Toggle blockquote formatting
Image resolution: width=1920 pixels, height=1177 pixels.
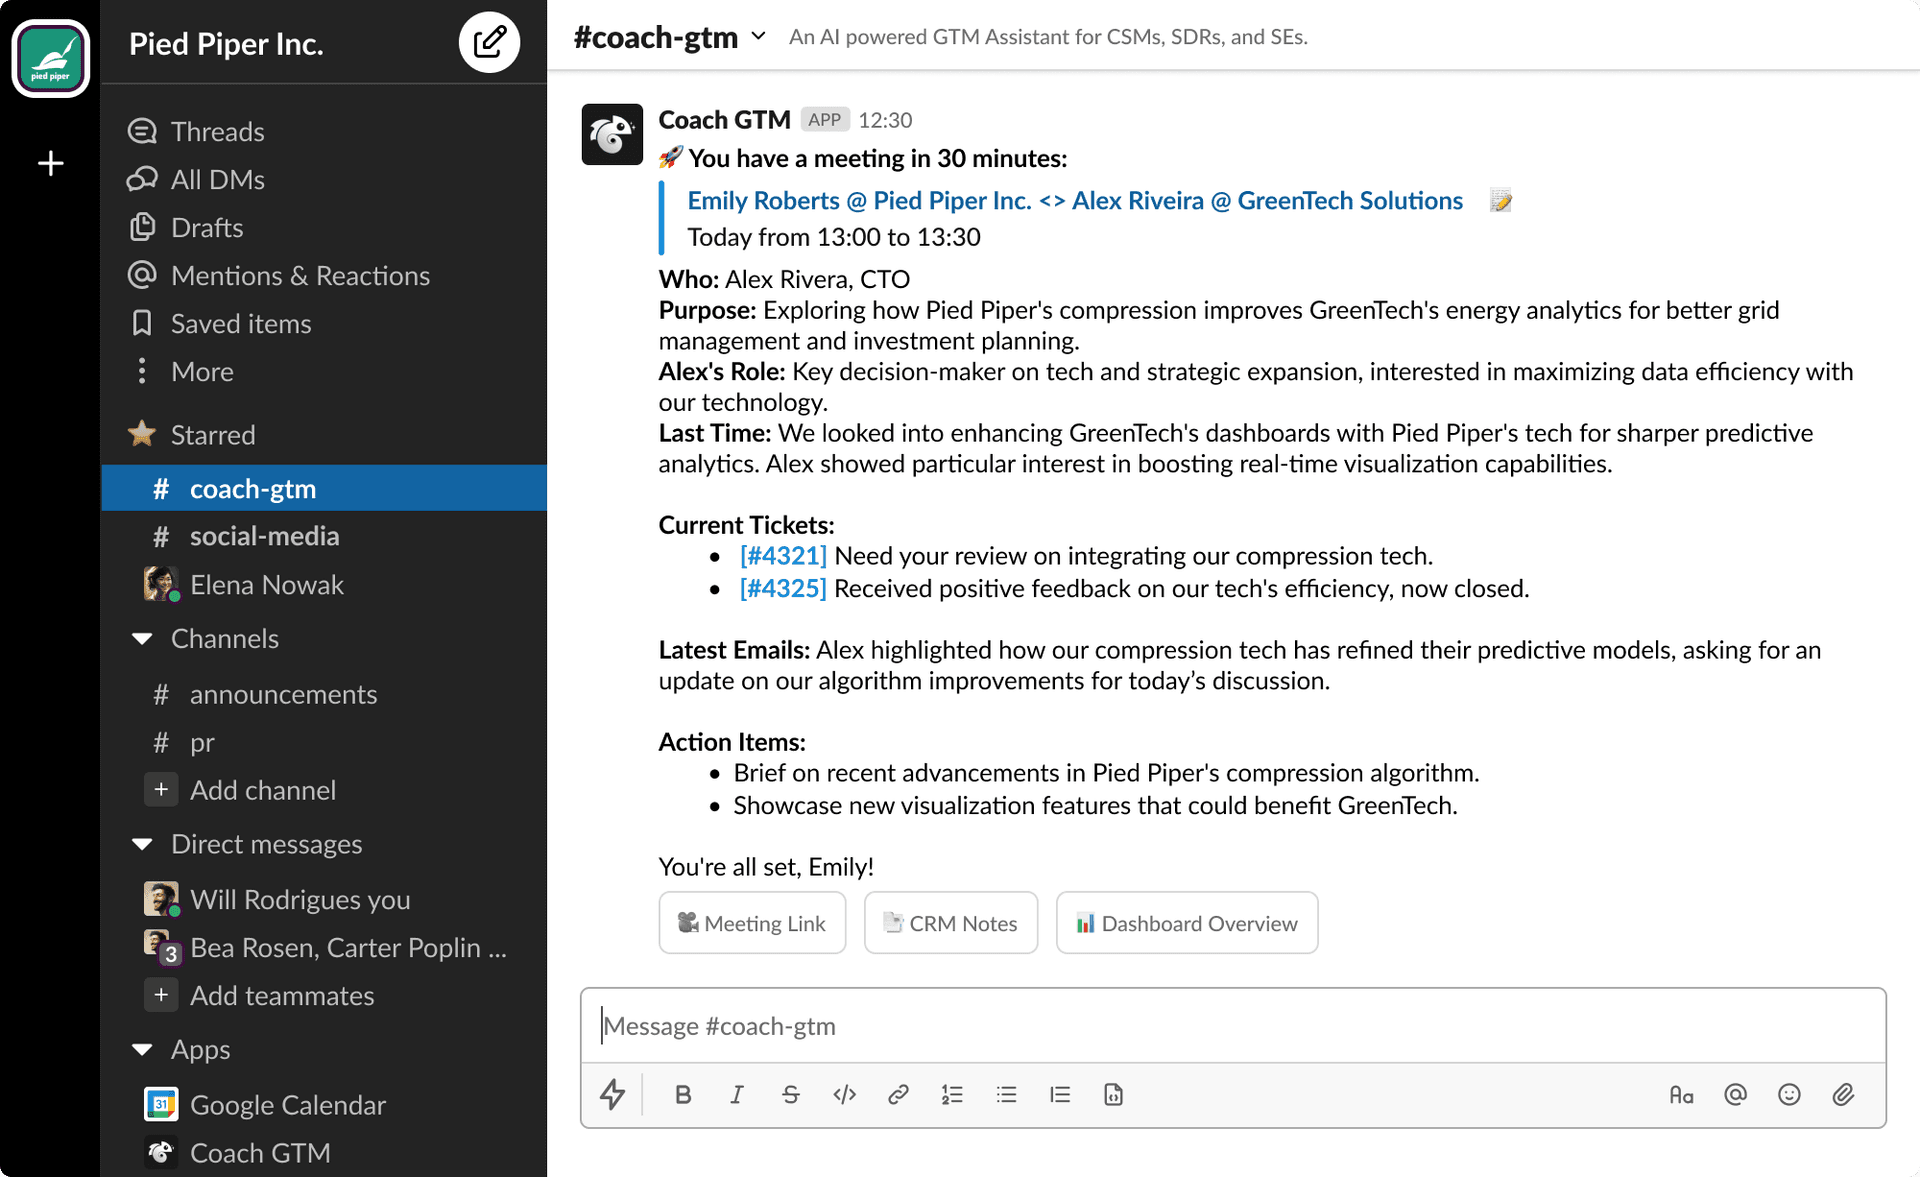point(1060,1094)
